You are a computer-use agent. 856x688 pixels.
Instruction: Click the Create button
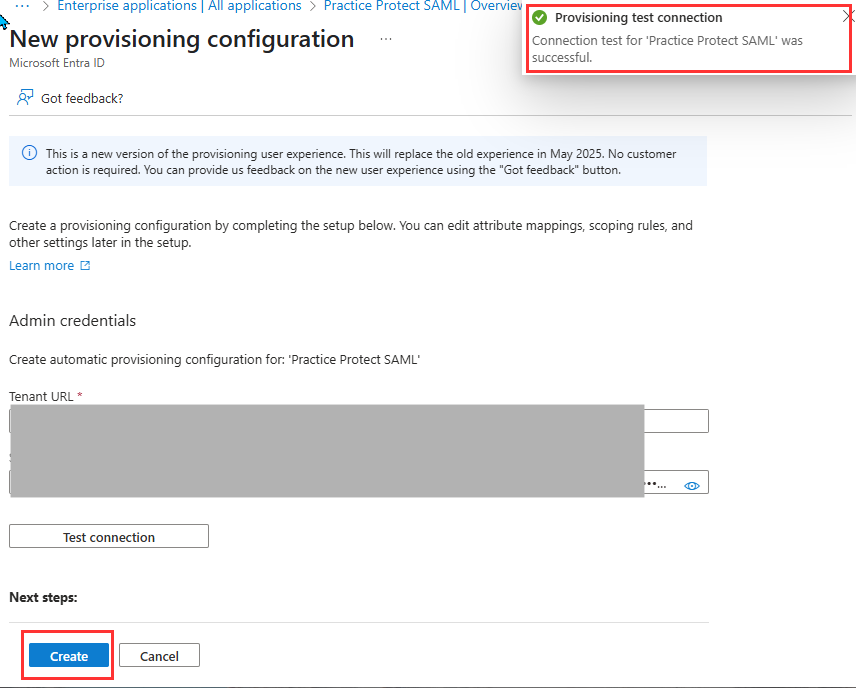(69, 655)
